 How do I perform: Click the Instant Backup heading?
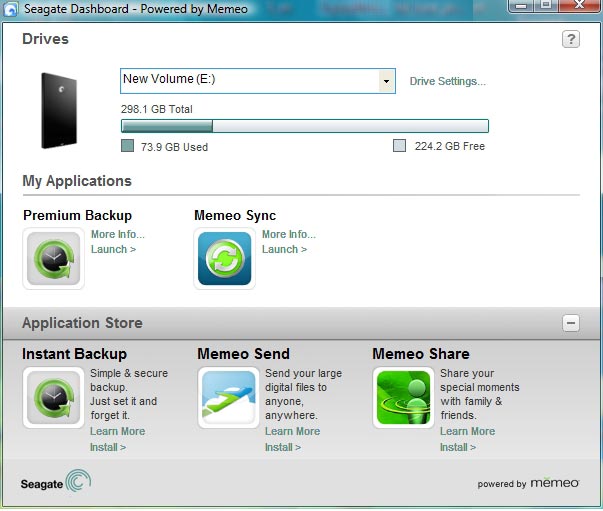coord(74,354)
